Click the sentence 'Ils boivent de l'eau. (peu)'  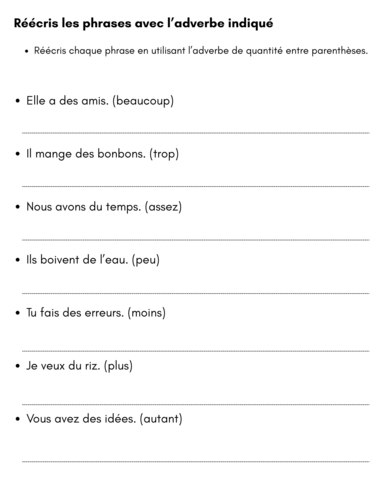[93, 260]
